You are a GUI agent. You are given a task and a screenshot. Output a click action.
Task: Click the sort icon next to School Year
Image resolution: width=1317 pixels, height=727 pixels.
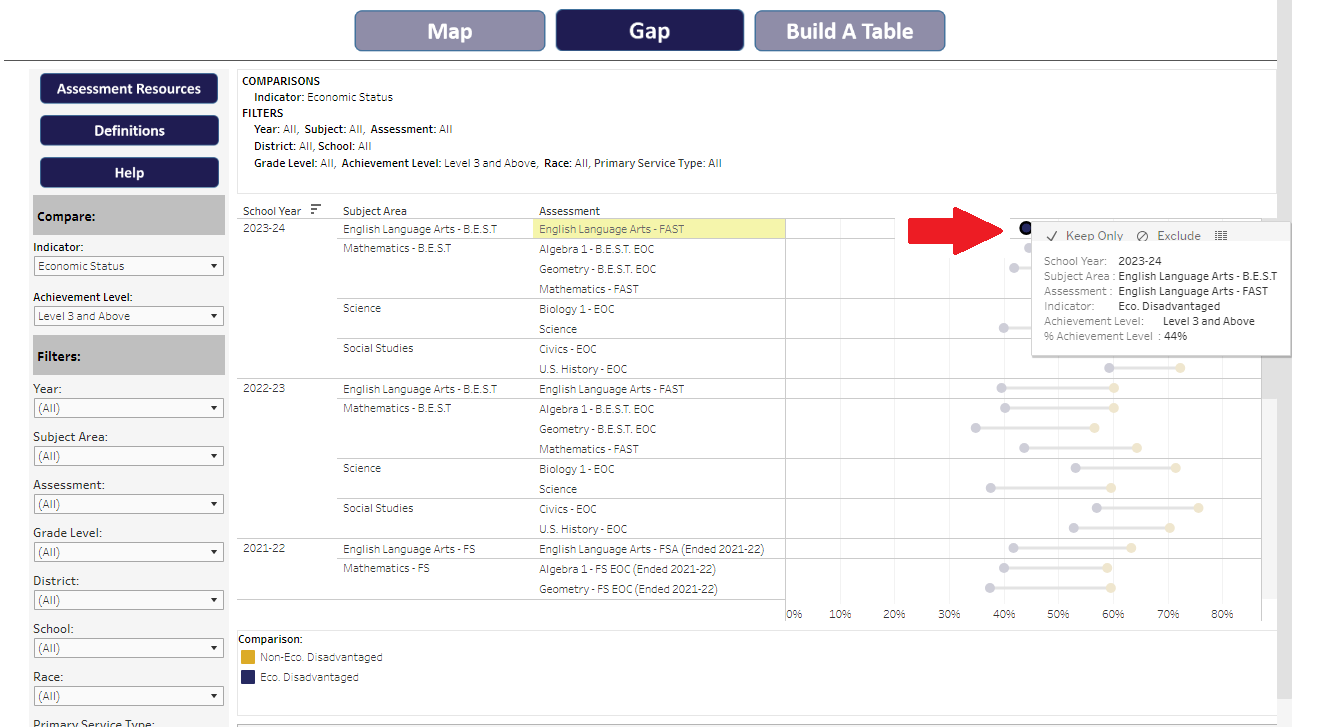(x=317, y=209)
